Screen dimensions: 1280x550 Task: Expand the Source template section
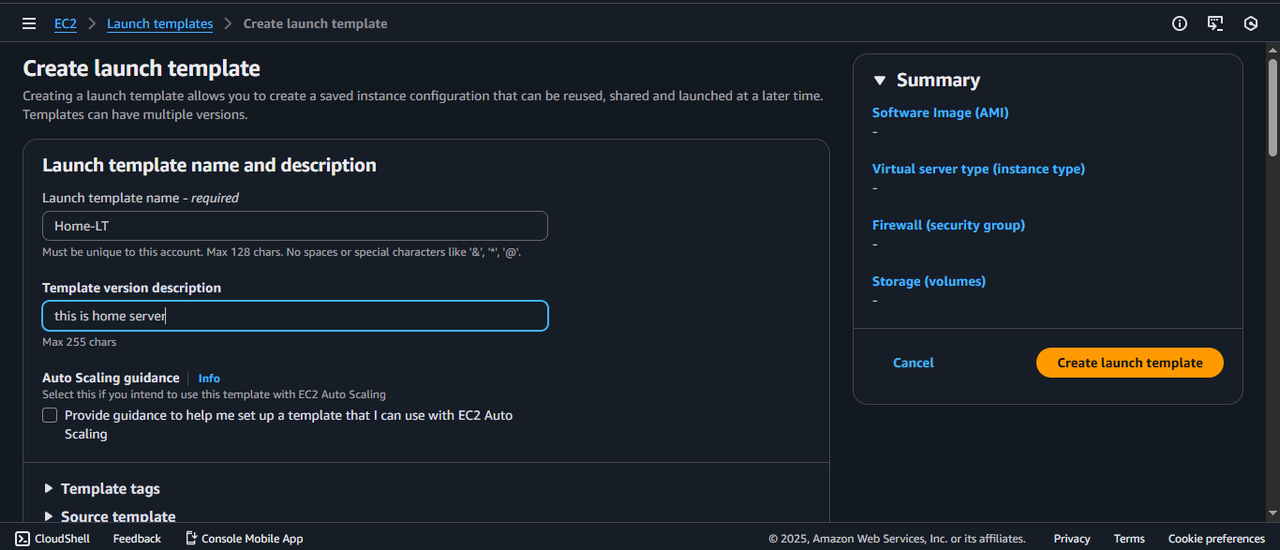coord(109,516)
